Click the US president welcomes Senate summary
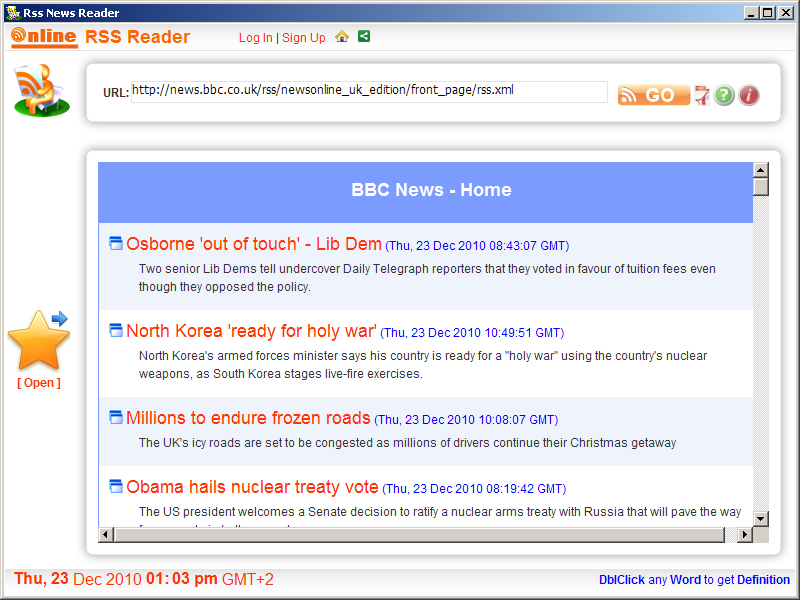This screenshot has height=600, width=800. pyautogui.click(x=440, y=512)
